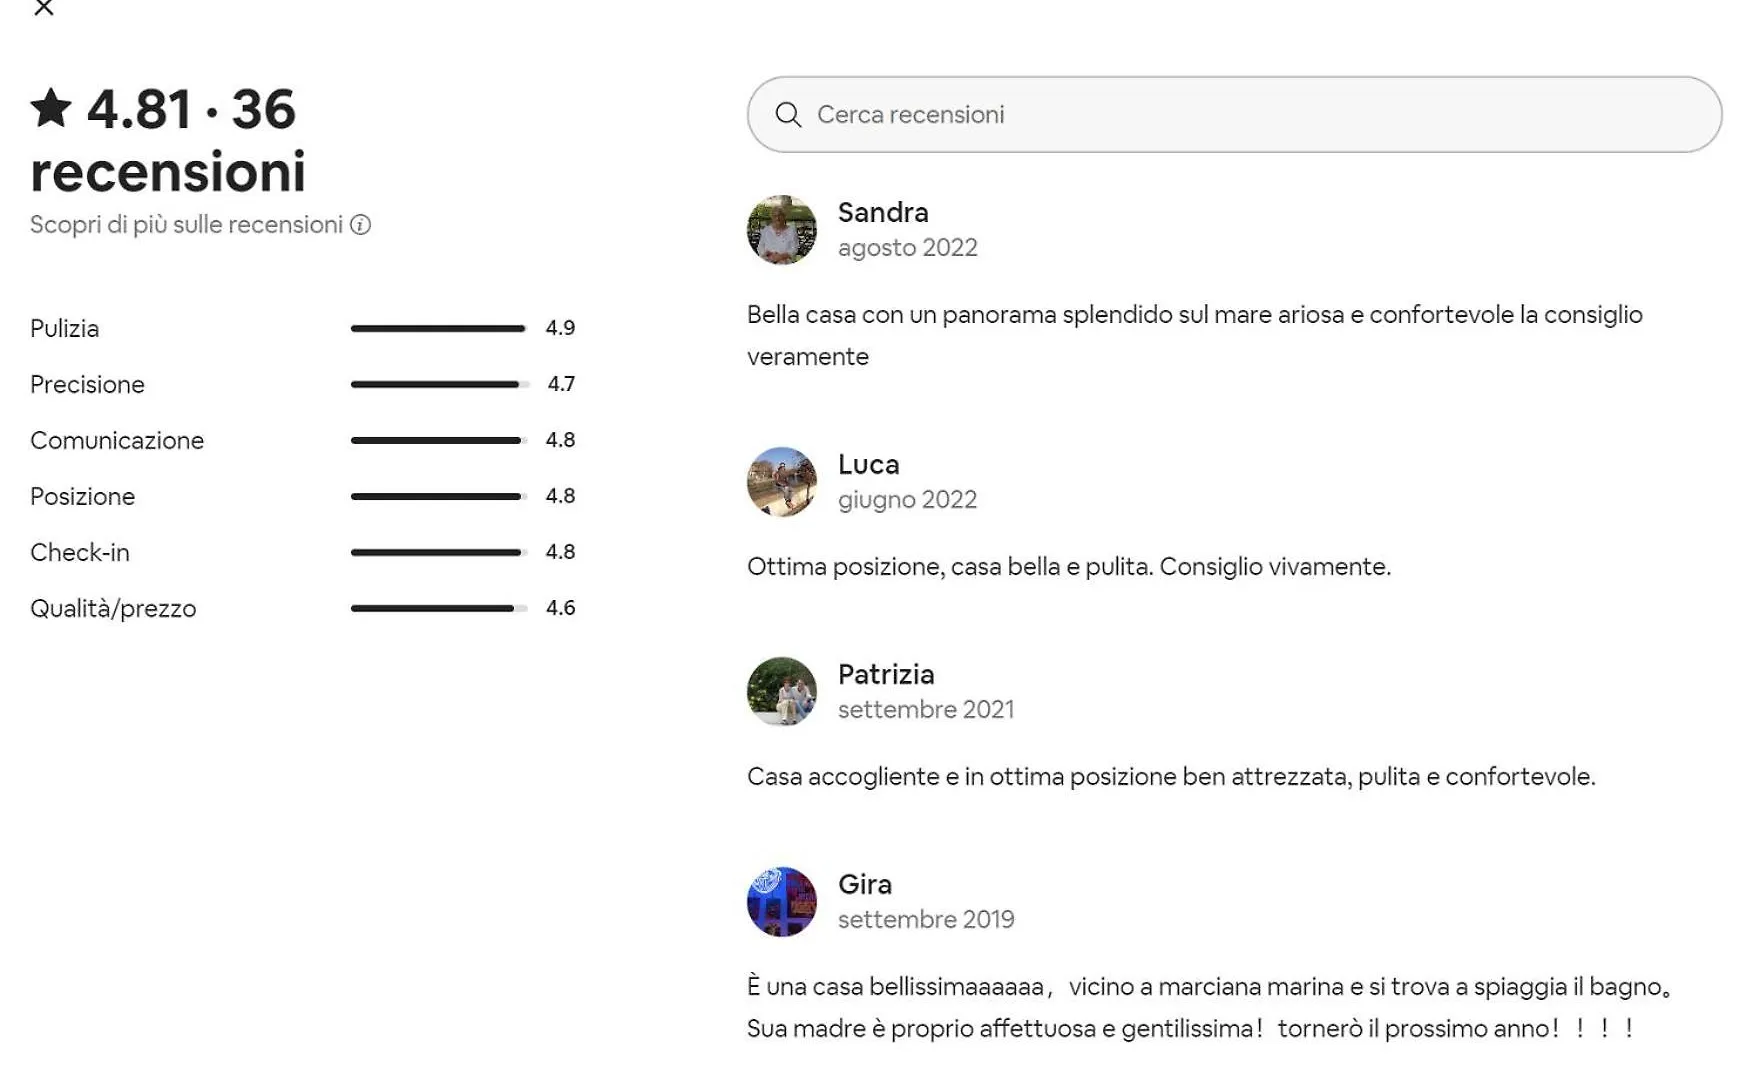The height and width of the screenshot is (1080, 1760).
Task: Open Gira's profile picture
Action: (782, 902)
